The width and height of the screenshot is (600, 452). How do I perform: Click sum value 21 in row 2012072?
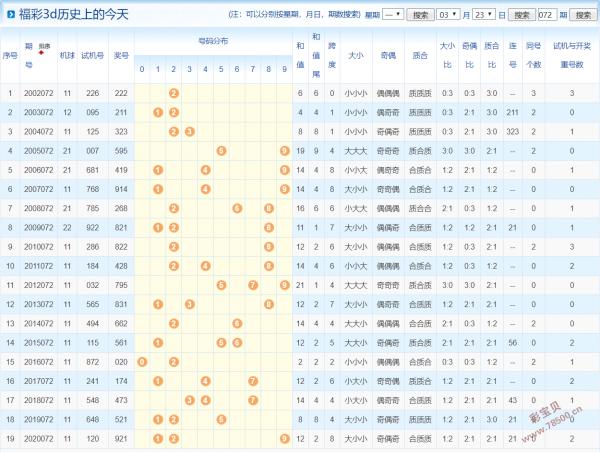pyautogui.click(x=300, y=285)
